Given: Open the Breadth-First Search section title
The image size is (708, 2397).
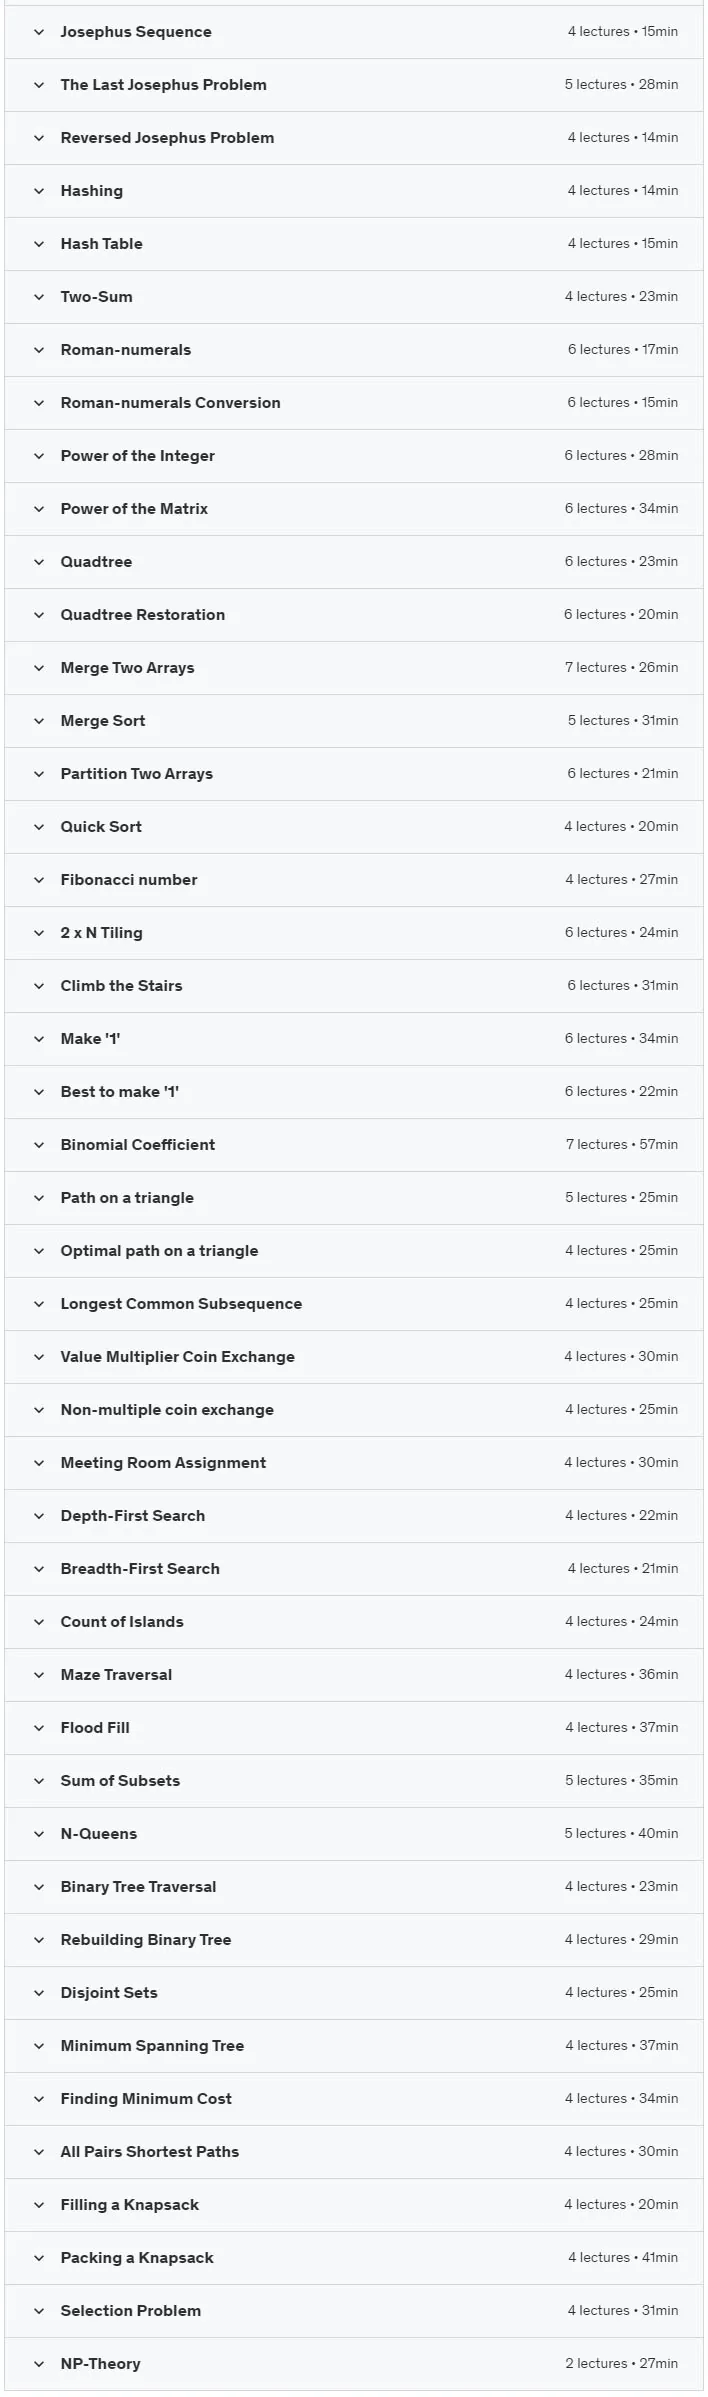Looking at the screenshot, I should [x=140, y=1569].
